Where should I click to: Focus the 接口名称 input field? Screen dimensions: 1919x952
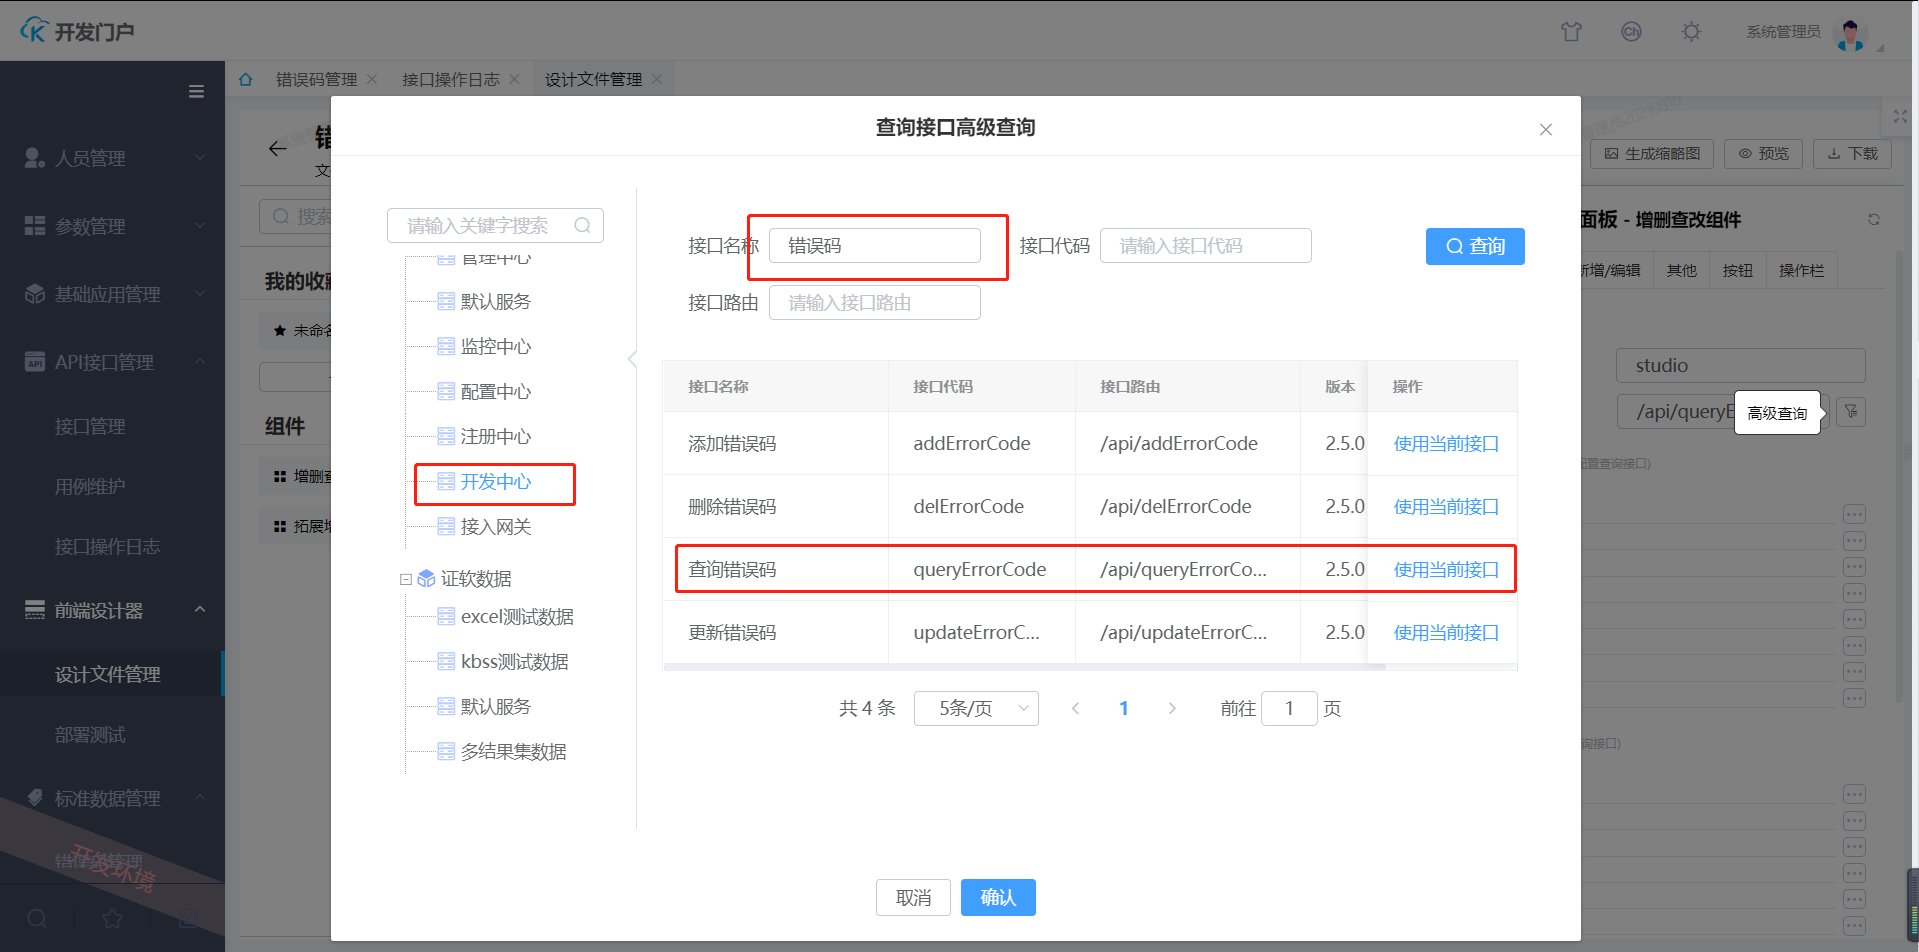point(874,246)
